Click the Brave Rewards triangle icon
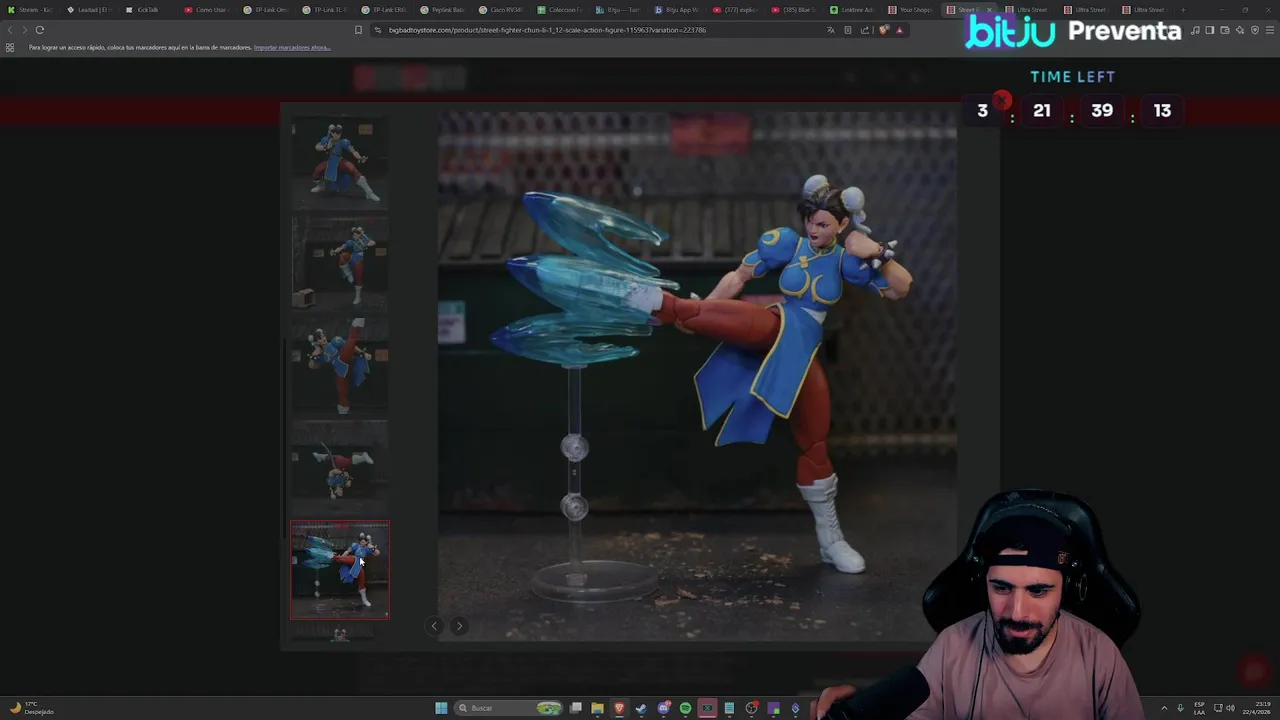1280x720 pixels. coord(899,30)
